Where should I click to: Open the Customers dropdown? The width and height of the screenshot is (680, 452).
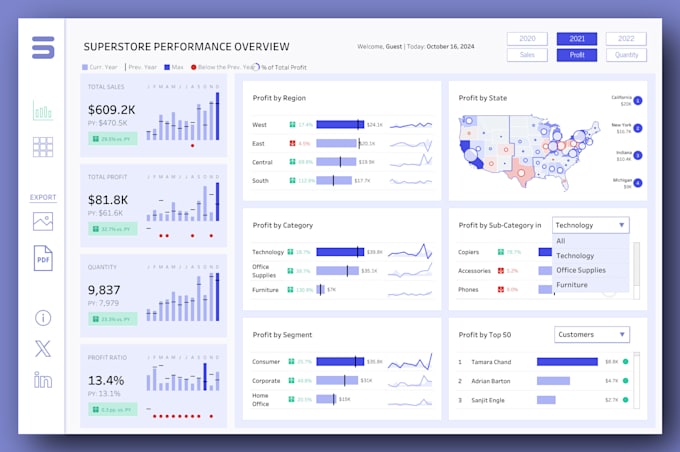pos(592,334)
